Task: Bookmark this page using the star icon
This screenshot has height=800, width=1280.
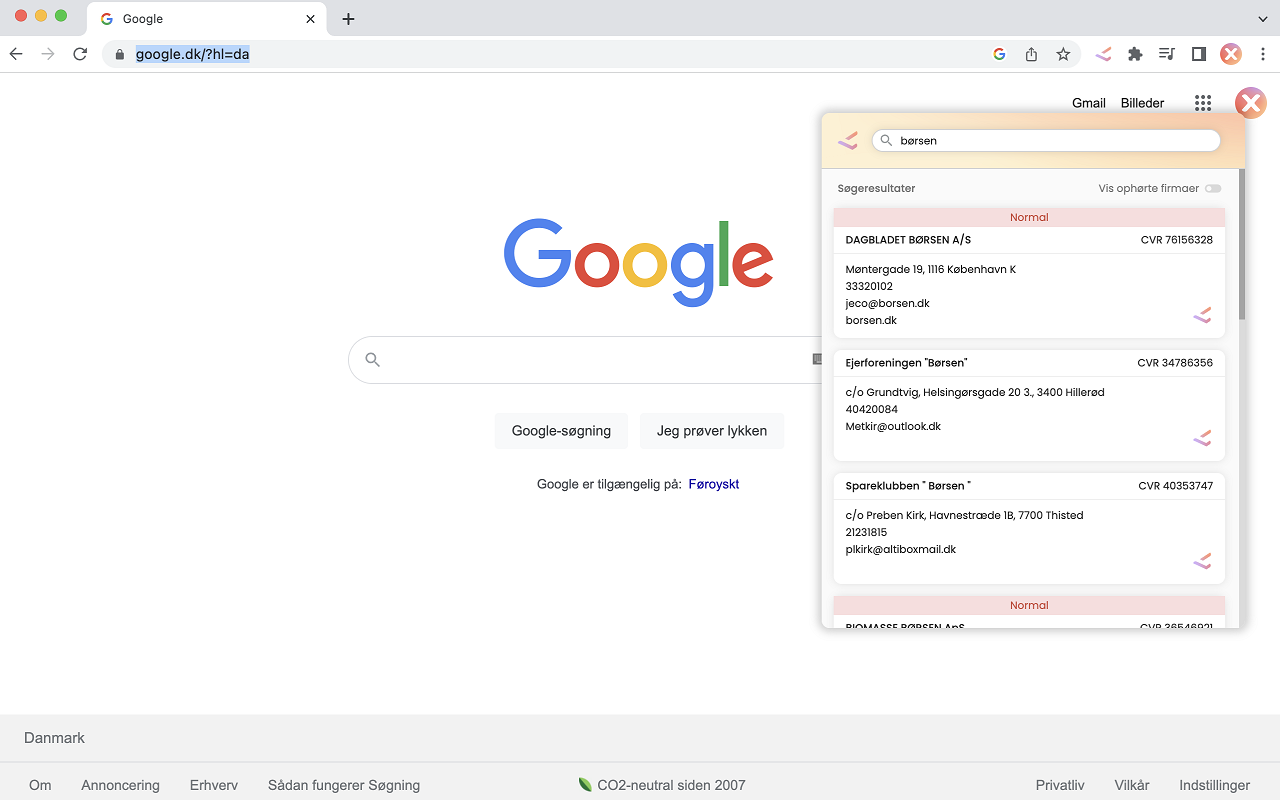Action: [1063, 54]
